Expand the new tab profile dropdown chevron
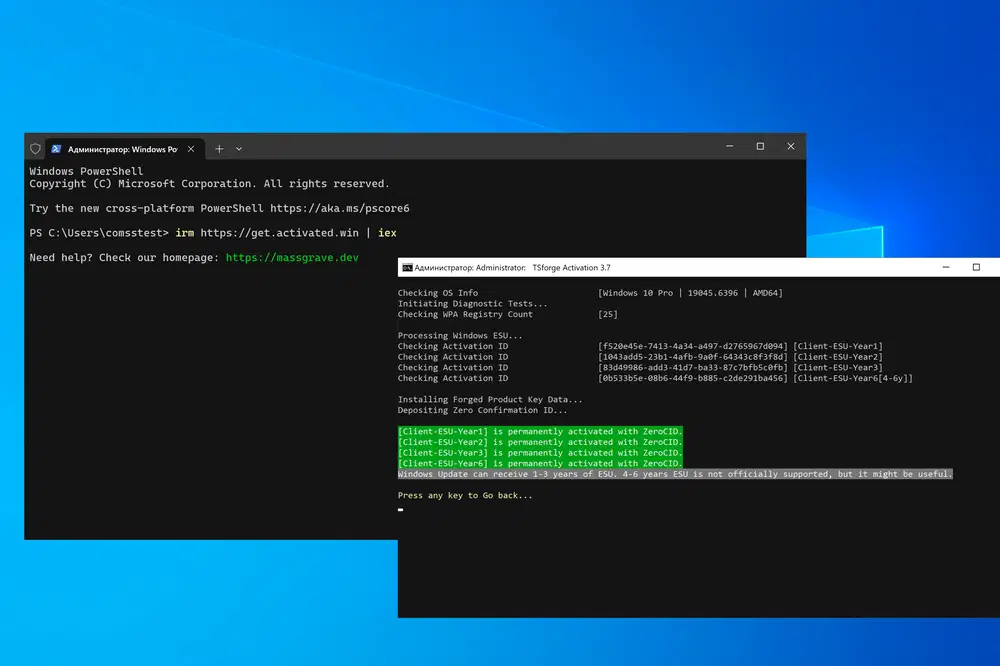Image resolution: width=1000 pixels, height=666 pixels. 239,149
